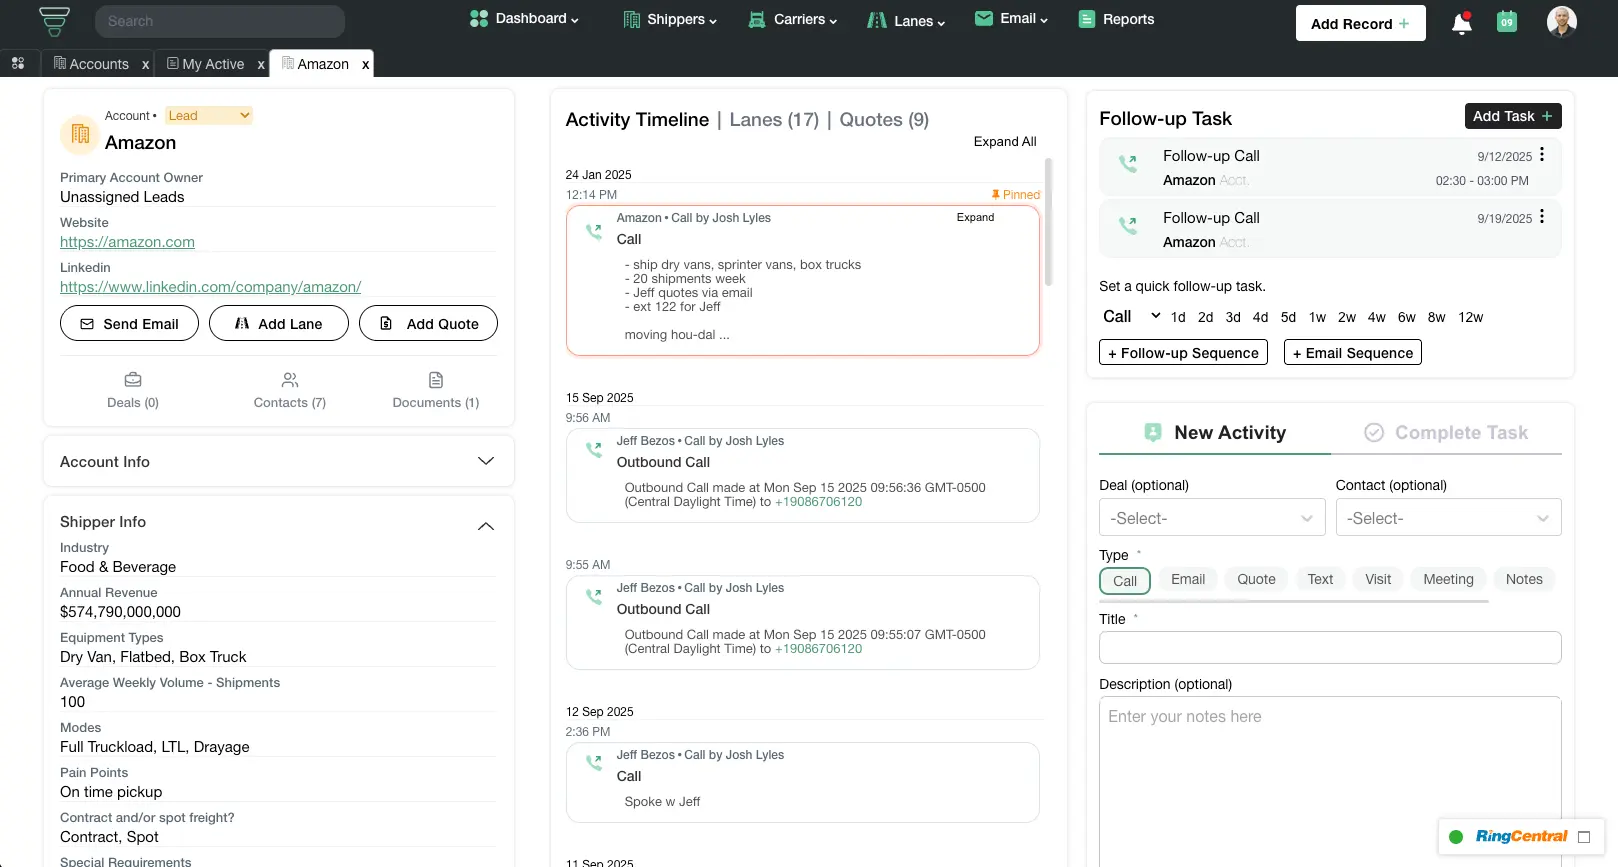This screenshot has height=867, width=1618.
Task: Click the Add Quote button
Action: point(428,324)
